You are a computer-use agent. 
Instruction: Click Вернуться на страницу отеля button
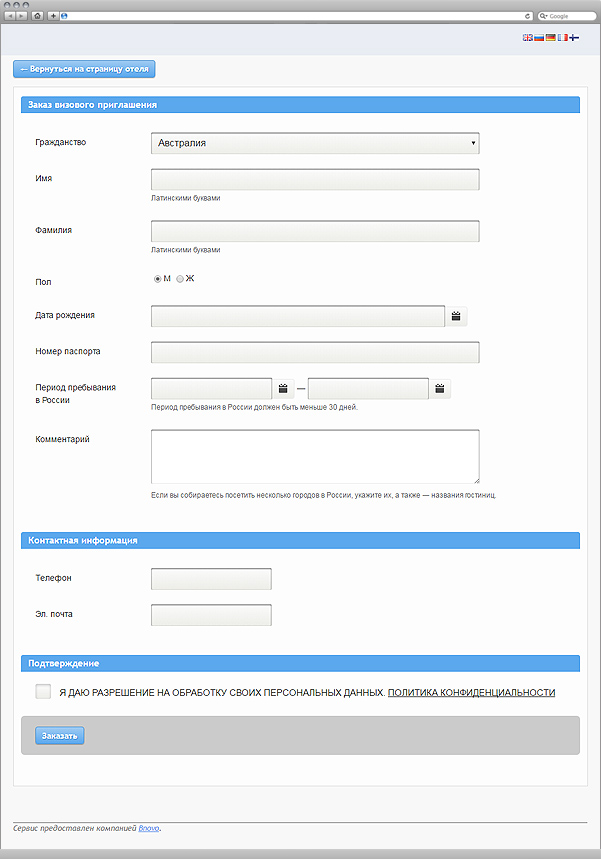[84, 69]
